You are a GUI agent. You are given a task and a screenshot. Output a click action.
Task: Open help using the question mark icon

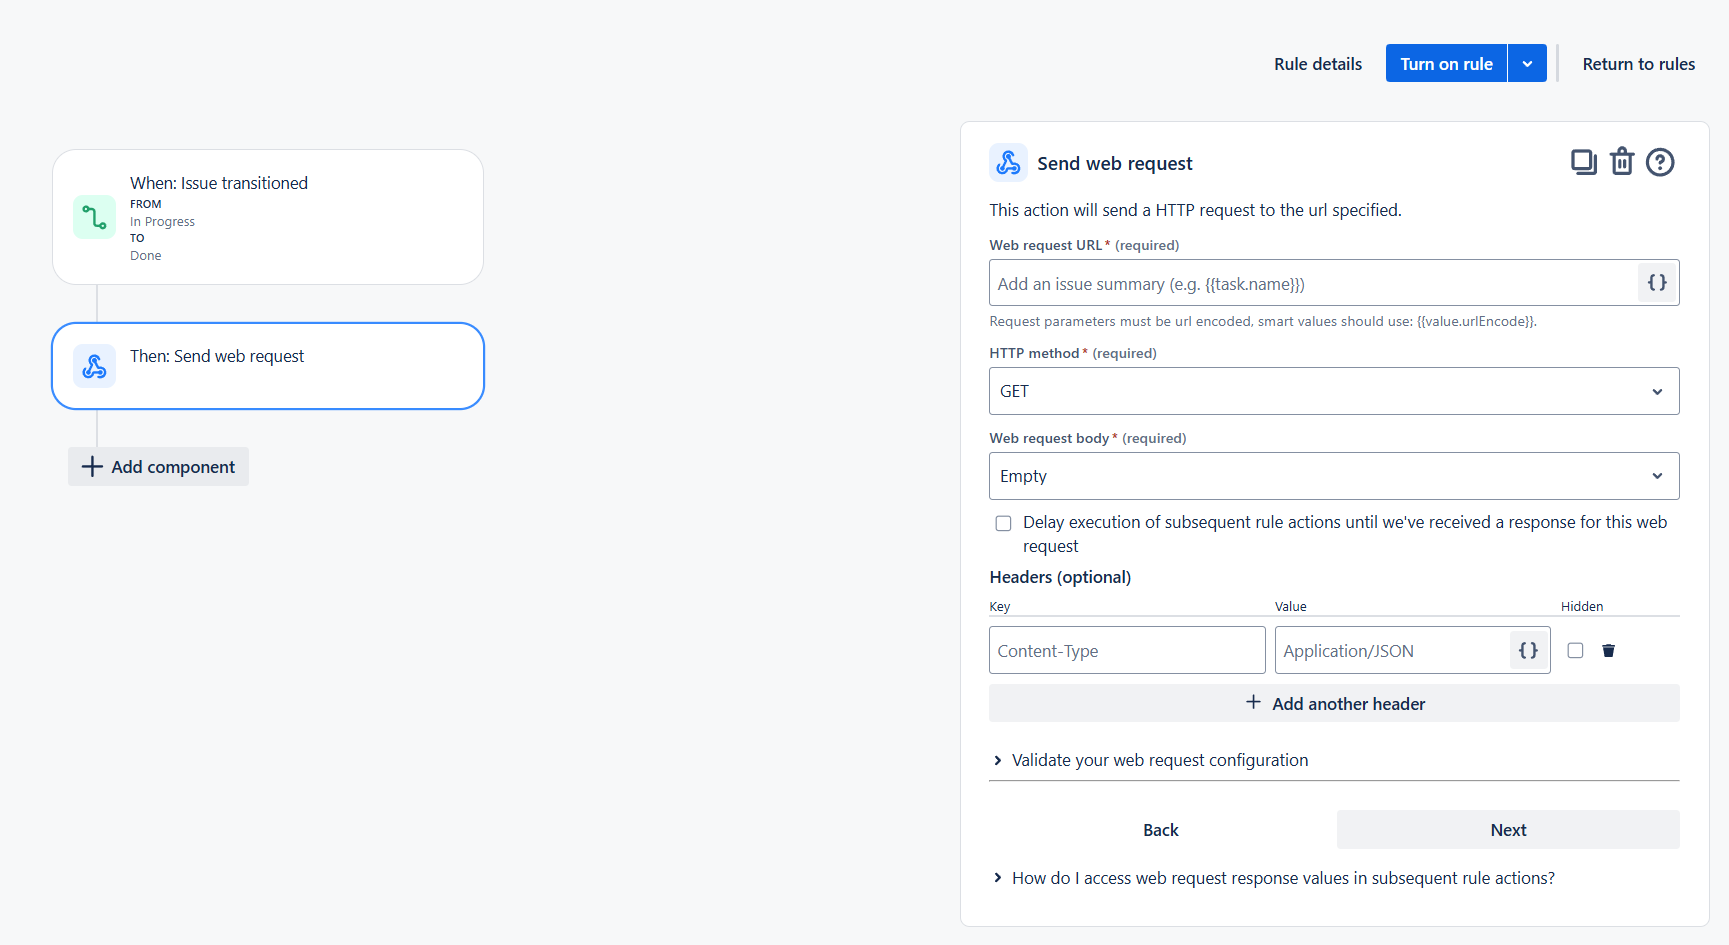point(1660,161)
